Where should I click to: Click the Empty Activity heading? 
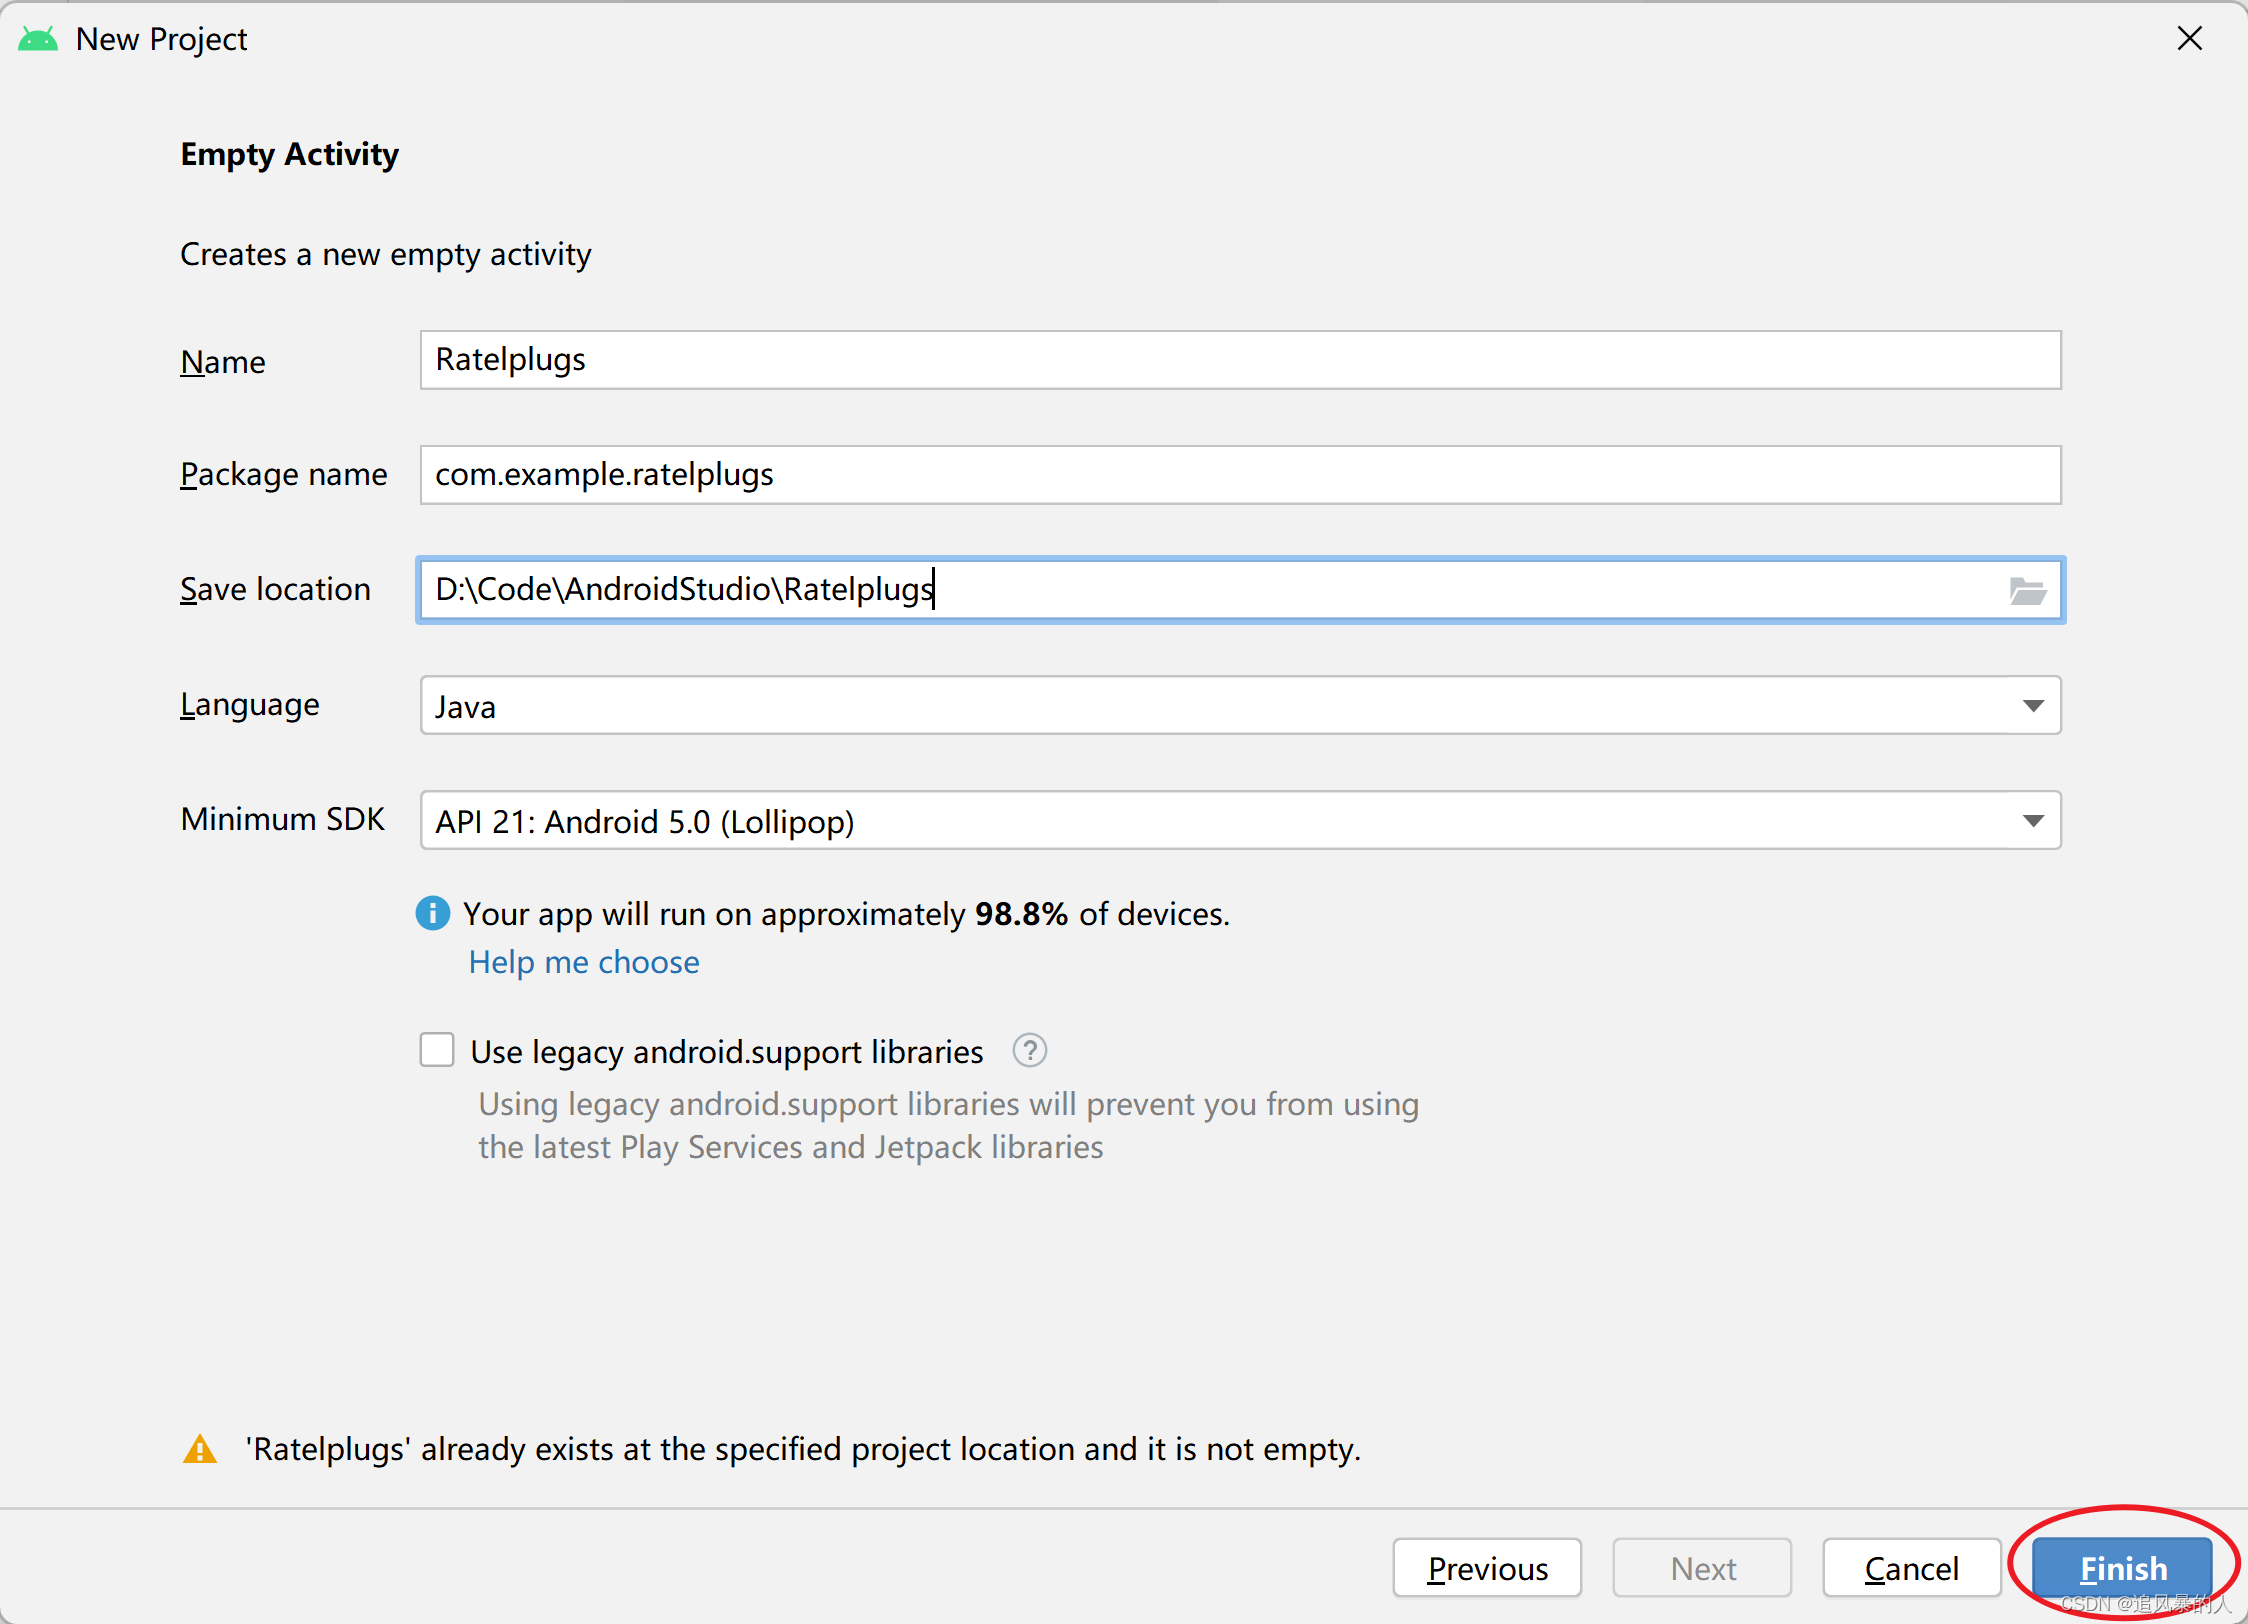(x=289, y=155)
